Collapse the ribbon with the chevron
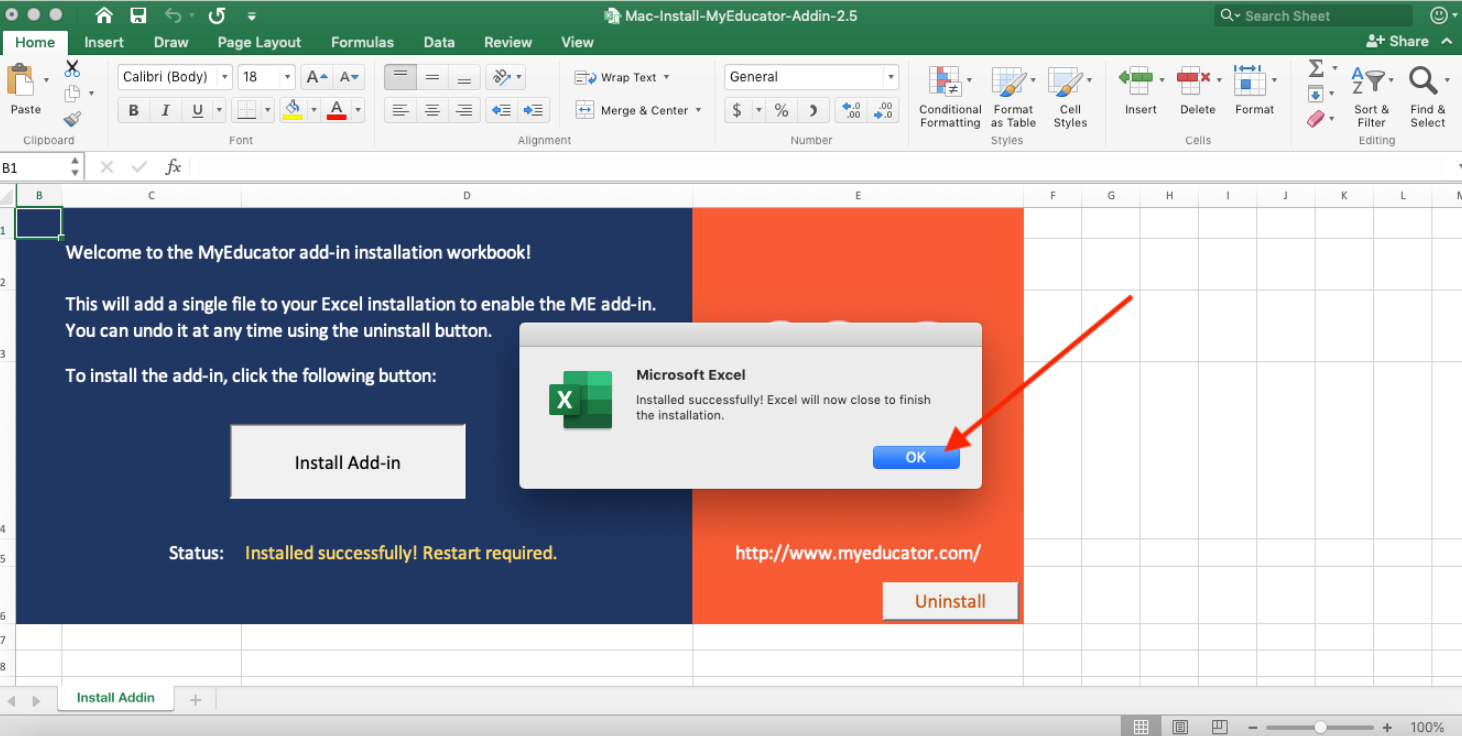 pyautogui.click(x=1447, y=41)
